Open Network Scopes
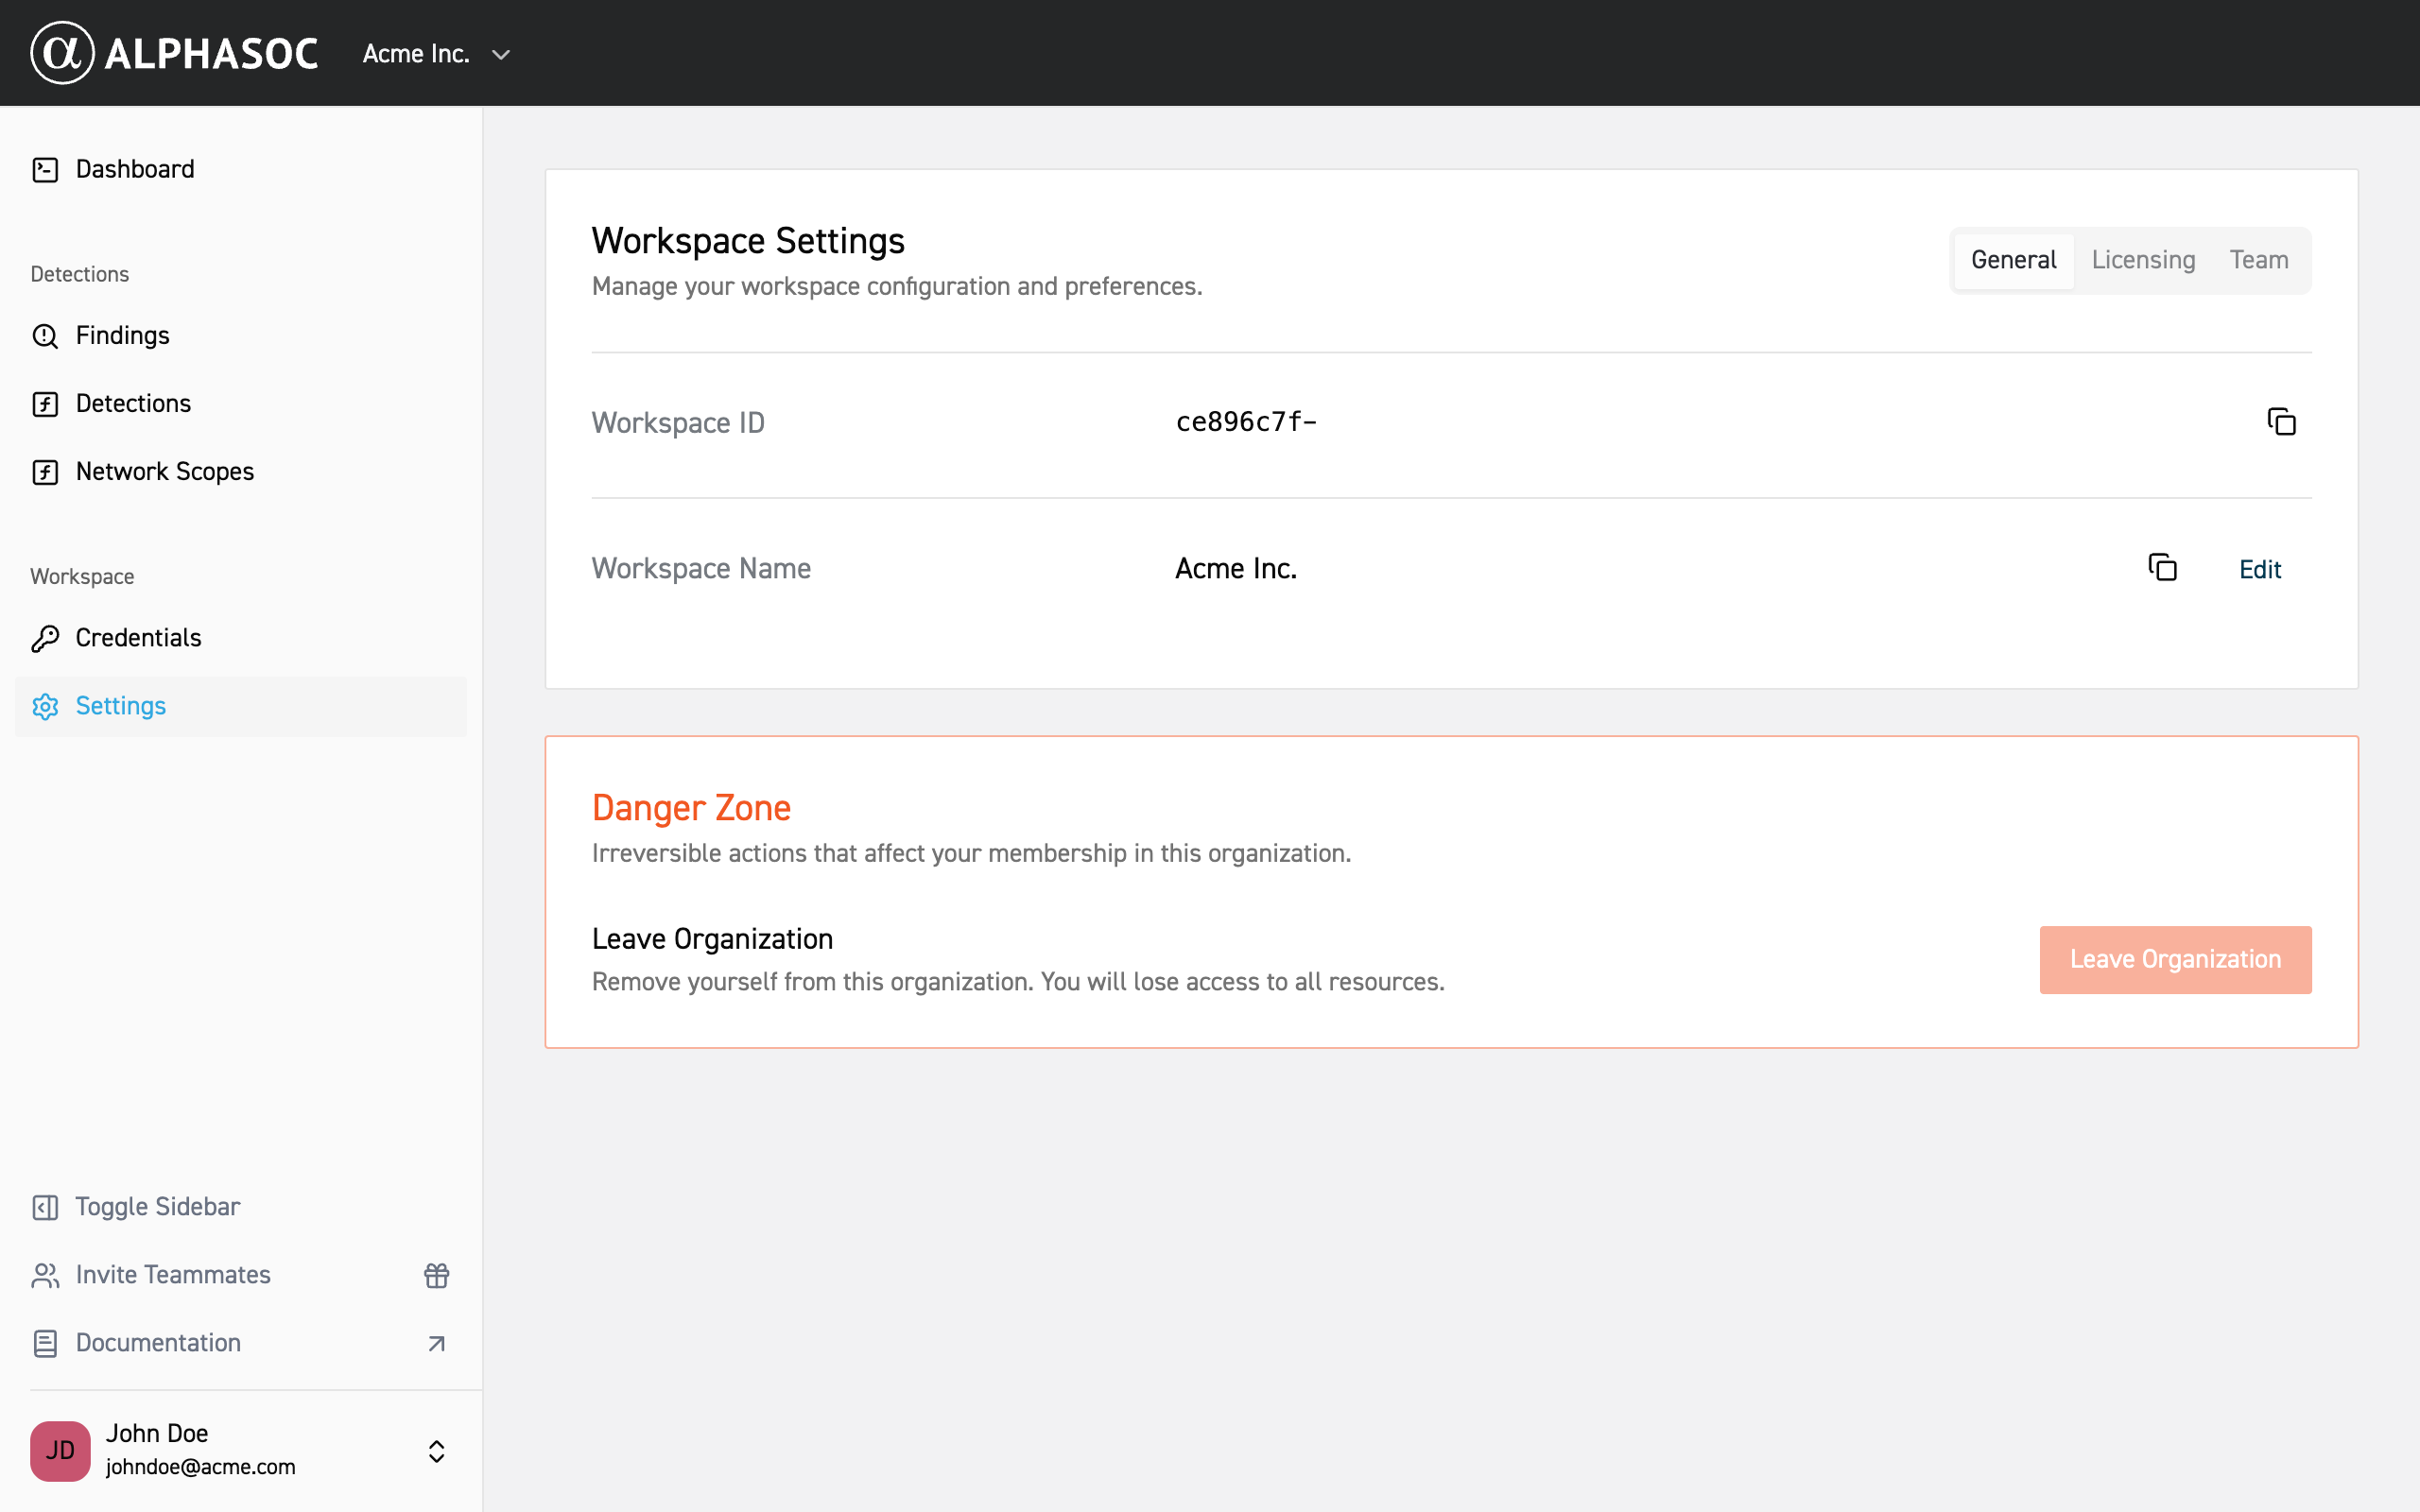 [164, 471]
